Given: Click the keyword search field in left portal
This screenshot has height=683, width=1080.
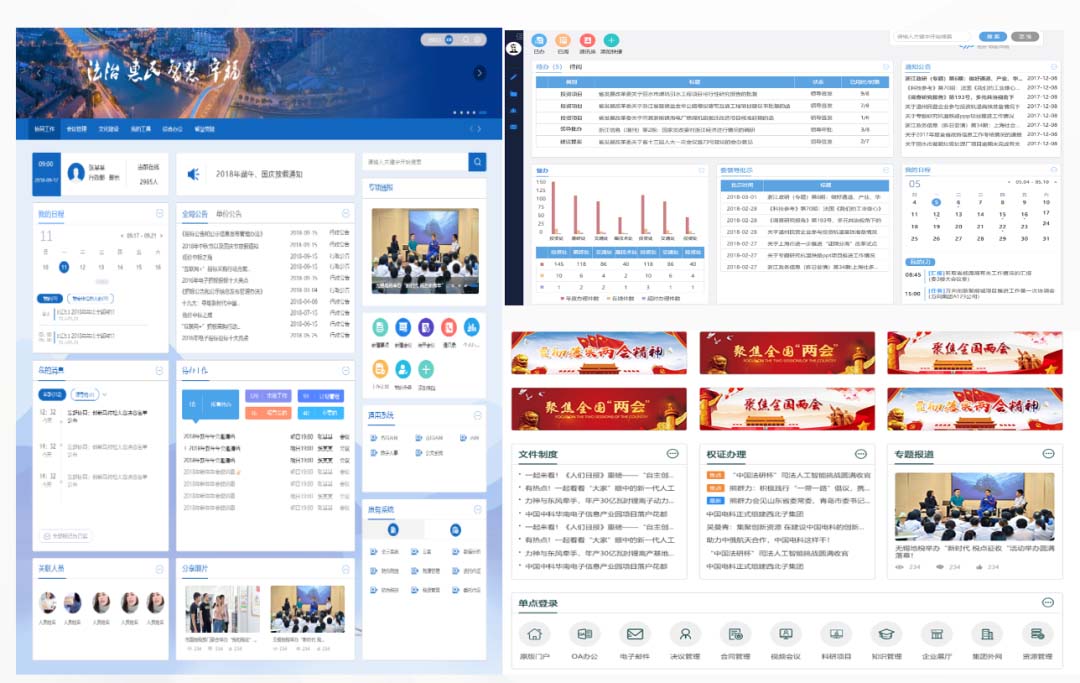Looking at the screenshot, I should point(415,162).
